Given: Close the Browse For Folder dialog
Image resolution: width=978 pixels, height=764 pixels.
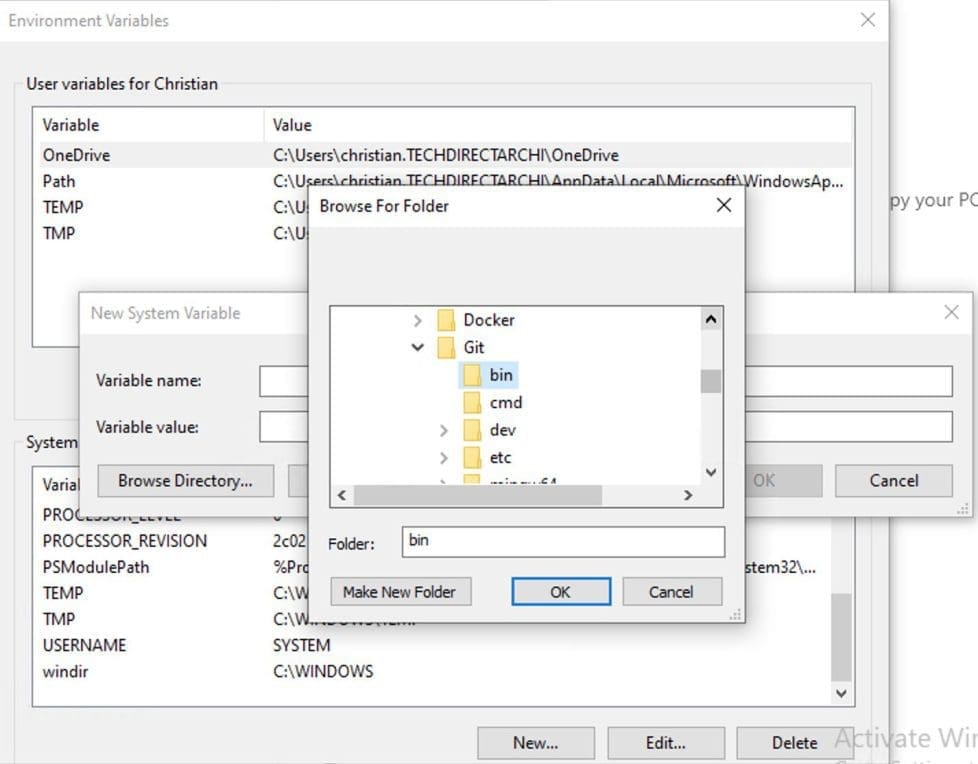Looking at the screenshot, I should pos(724,205).
